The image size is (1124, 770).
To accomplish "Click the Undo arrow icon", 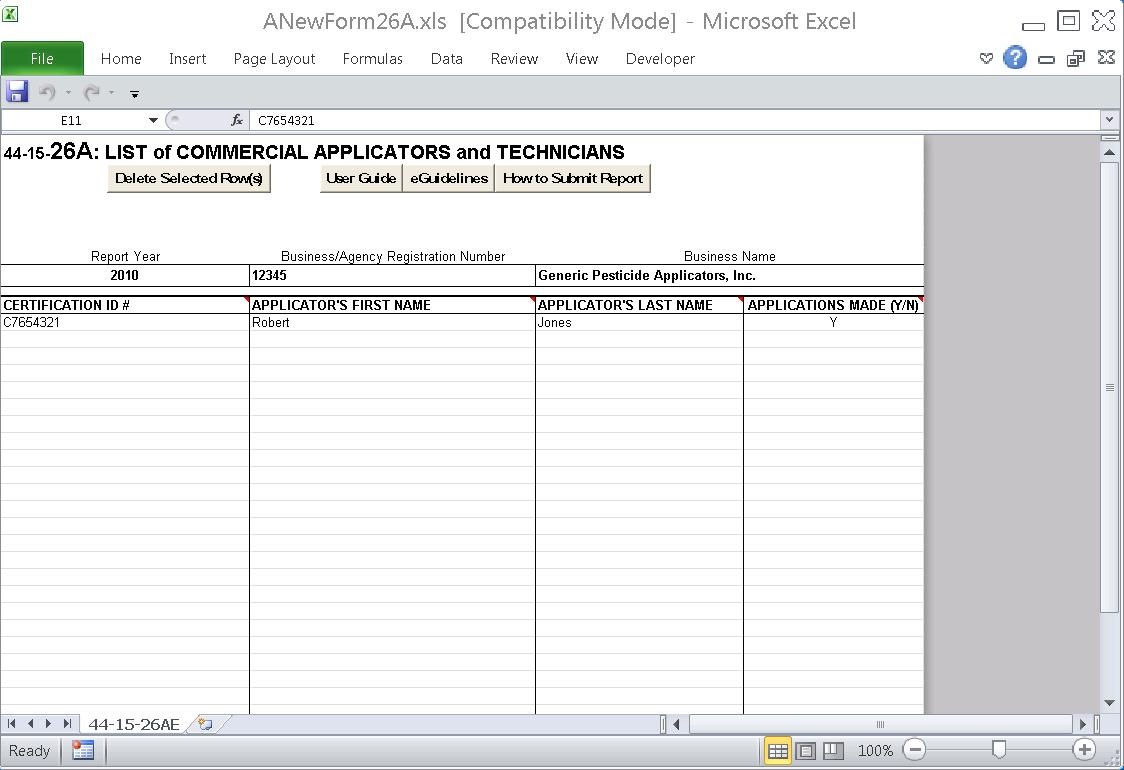I will (47, 92).
